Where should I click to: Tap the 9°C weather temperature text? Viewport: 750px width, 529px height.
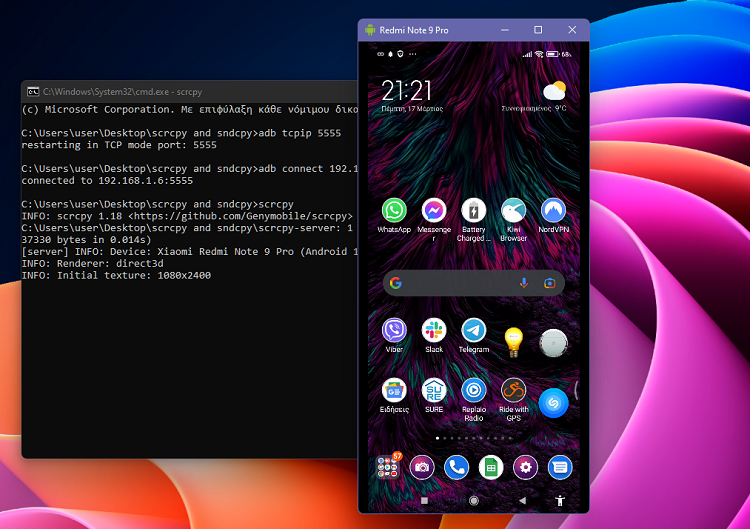tap(561, 109)
